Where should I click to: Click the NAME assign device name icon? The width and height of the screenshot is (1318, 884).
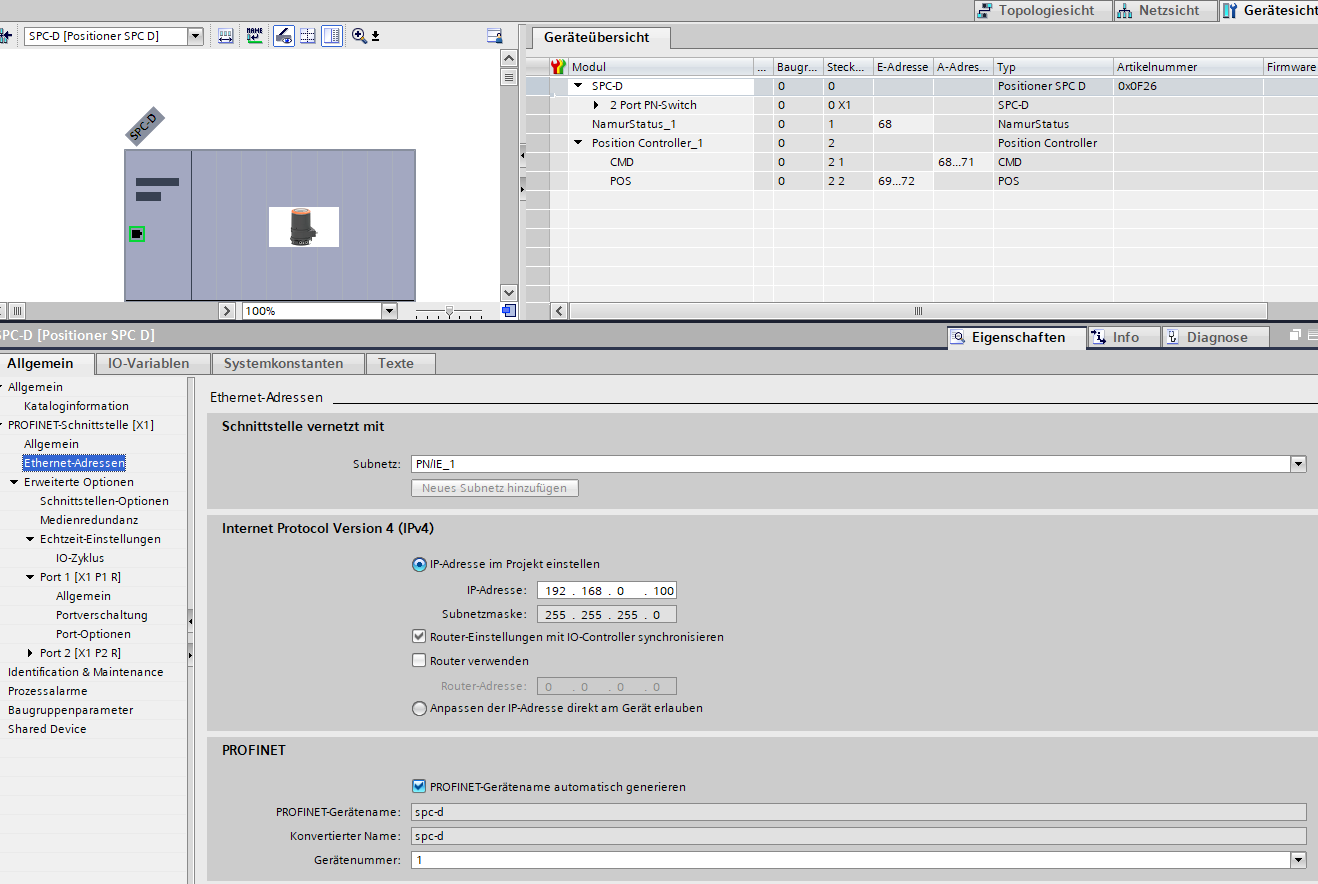pyautogui.click(x=255, y=36)
